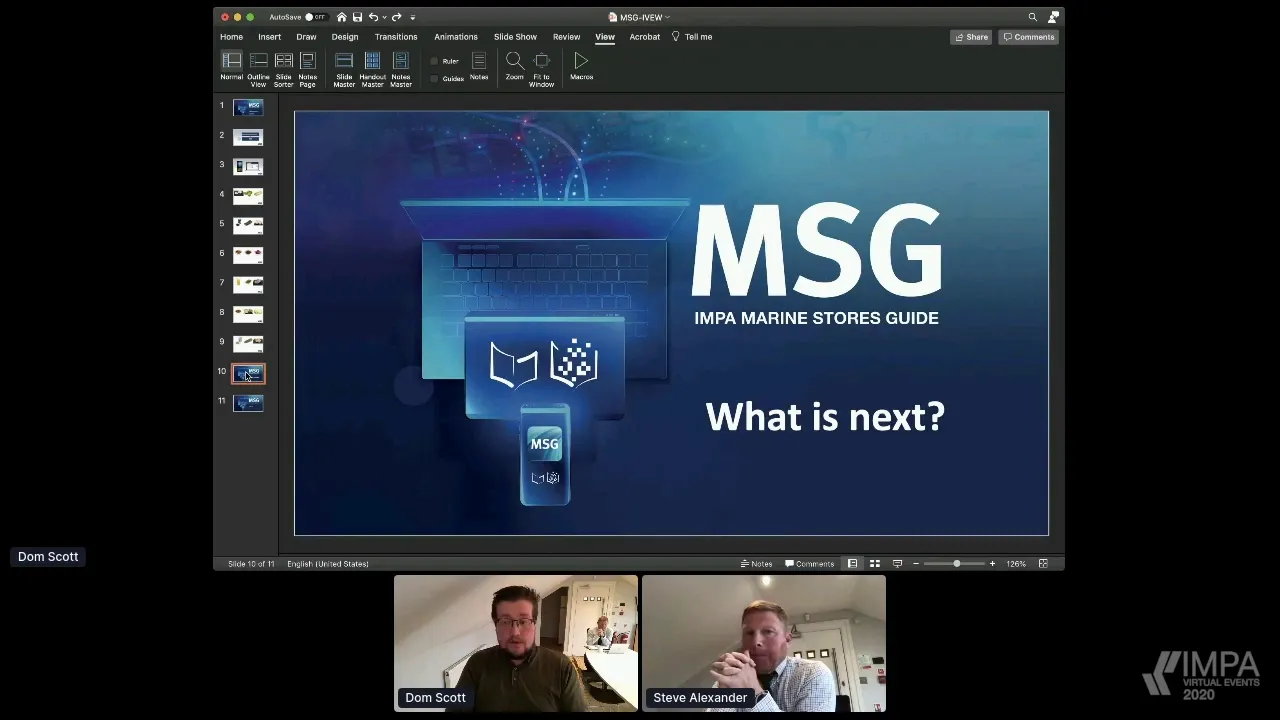This screenshot has width=1280, height=720.
Task: Open the Draw tab
Action: pos(306,37)
